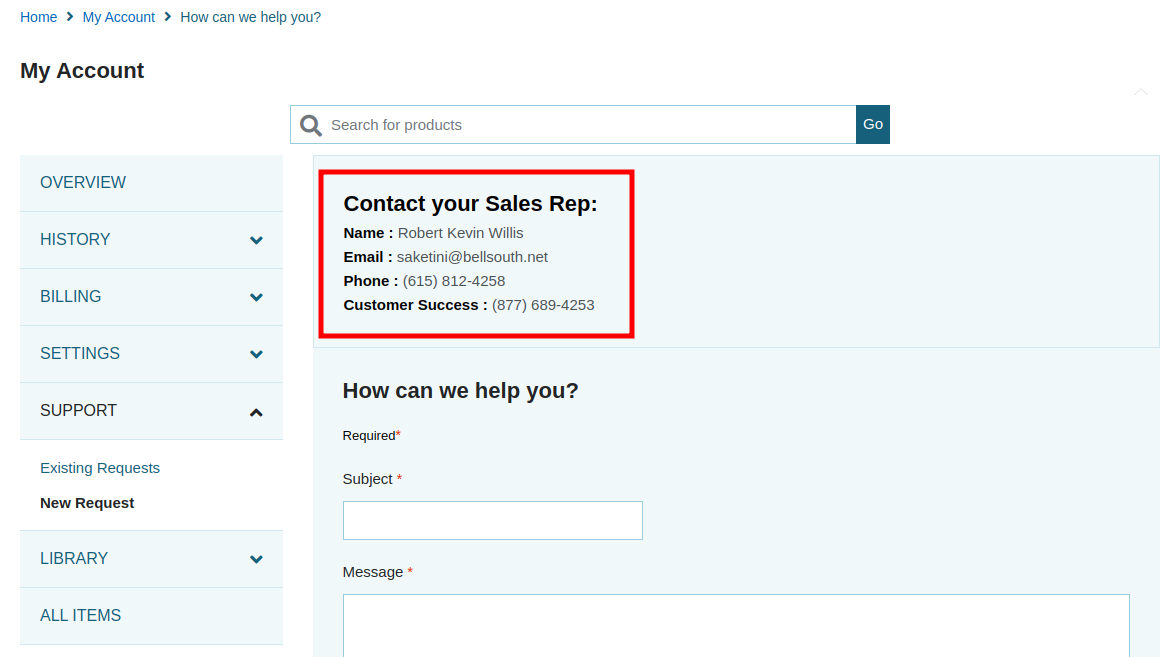The height and width of the screenshot is (657, 1167).
Task: Click the magnifying glass search icon
Action: tap(311, 125)
